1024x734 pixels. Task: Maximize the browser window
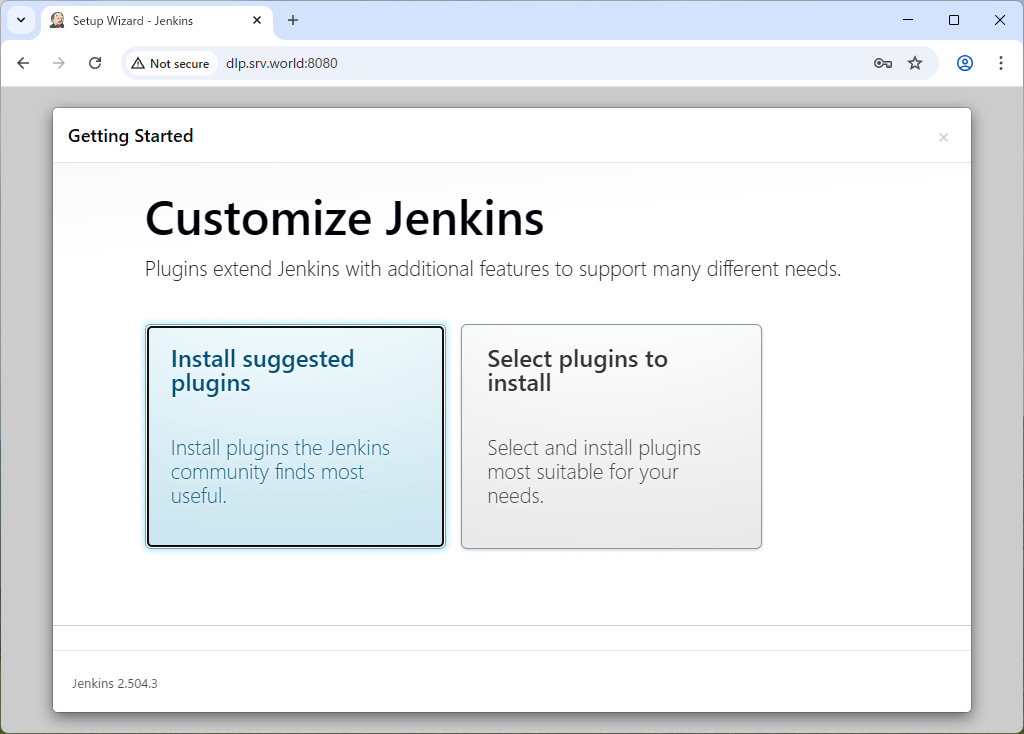953,20
